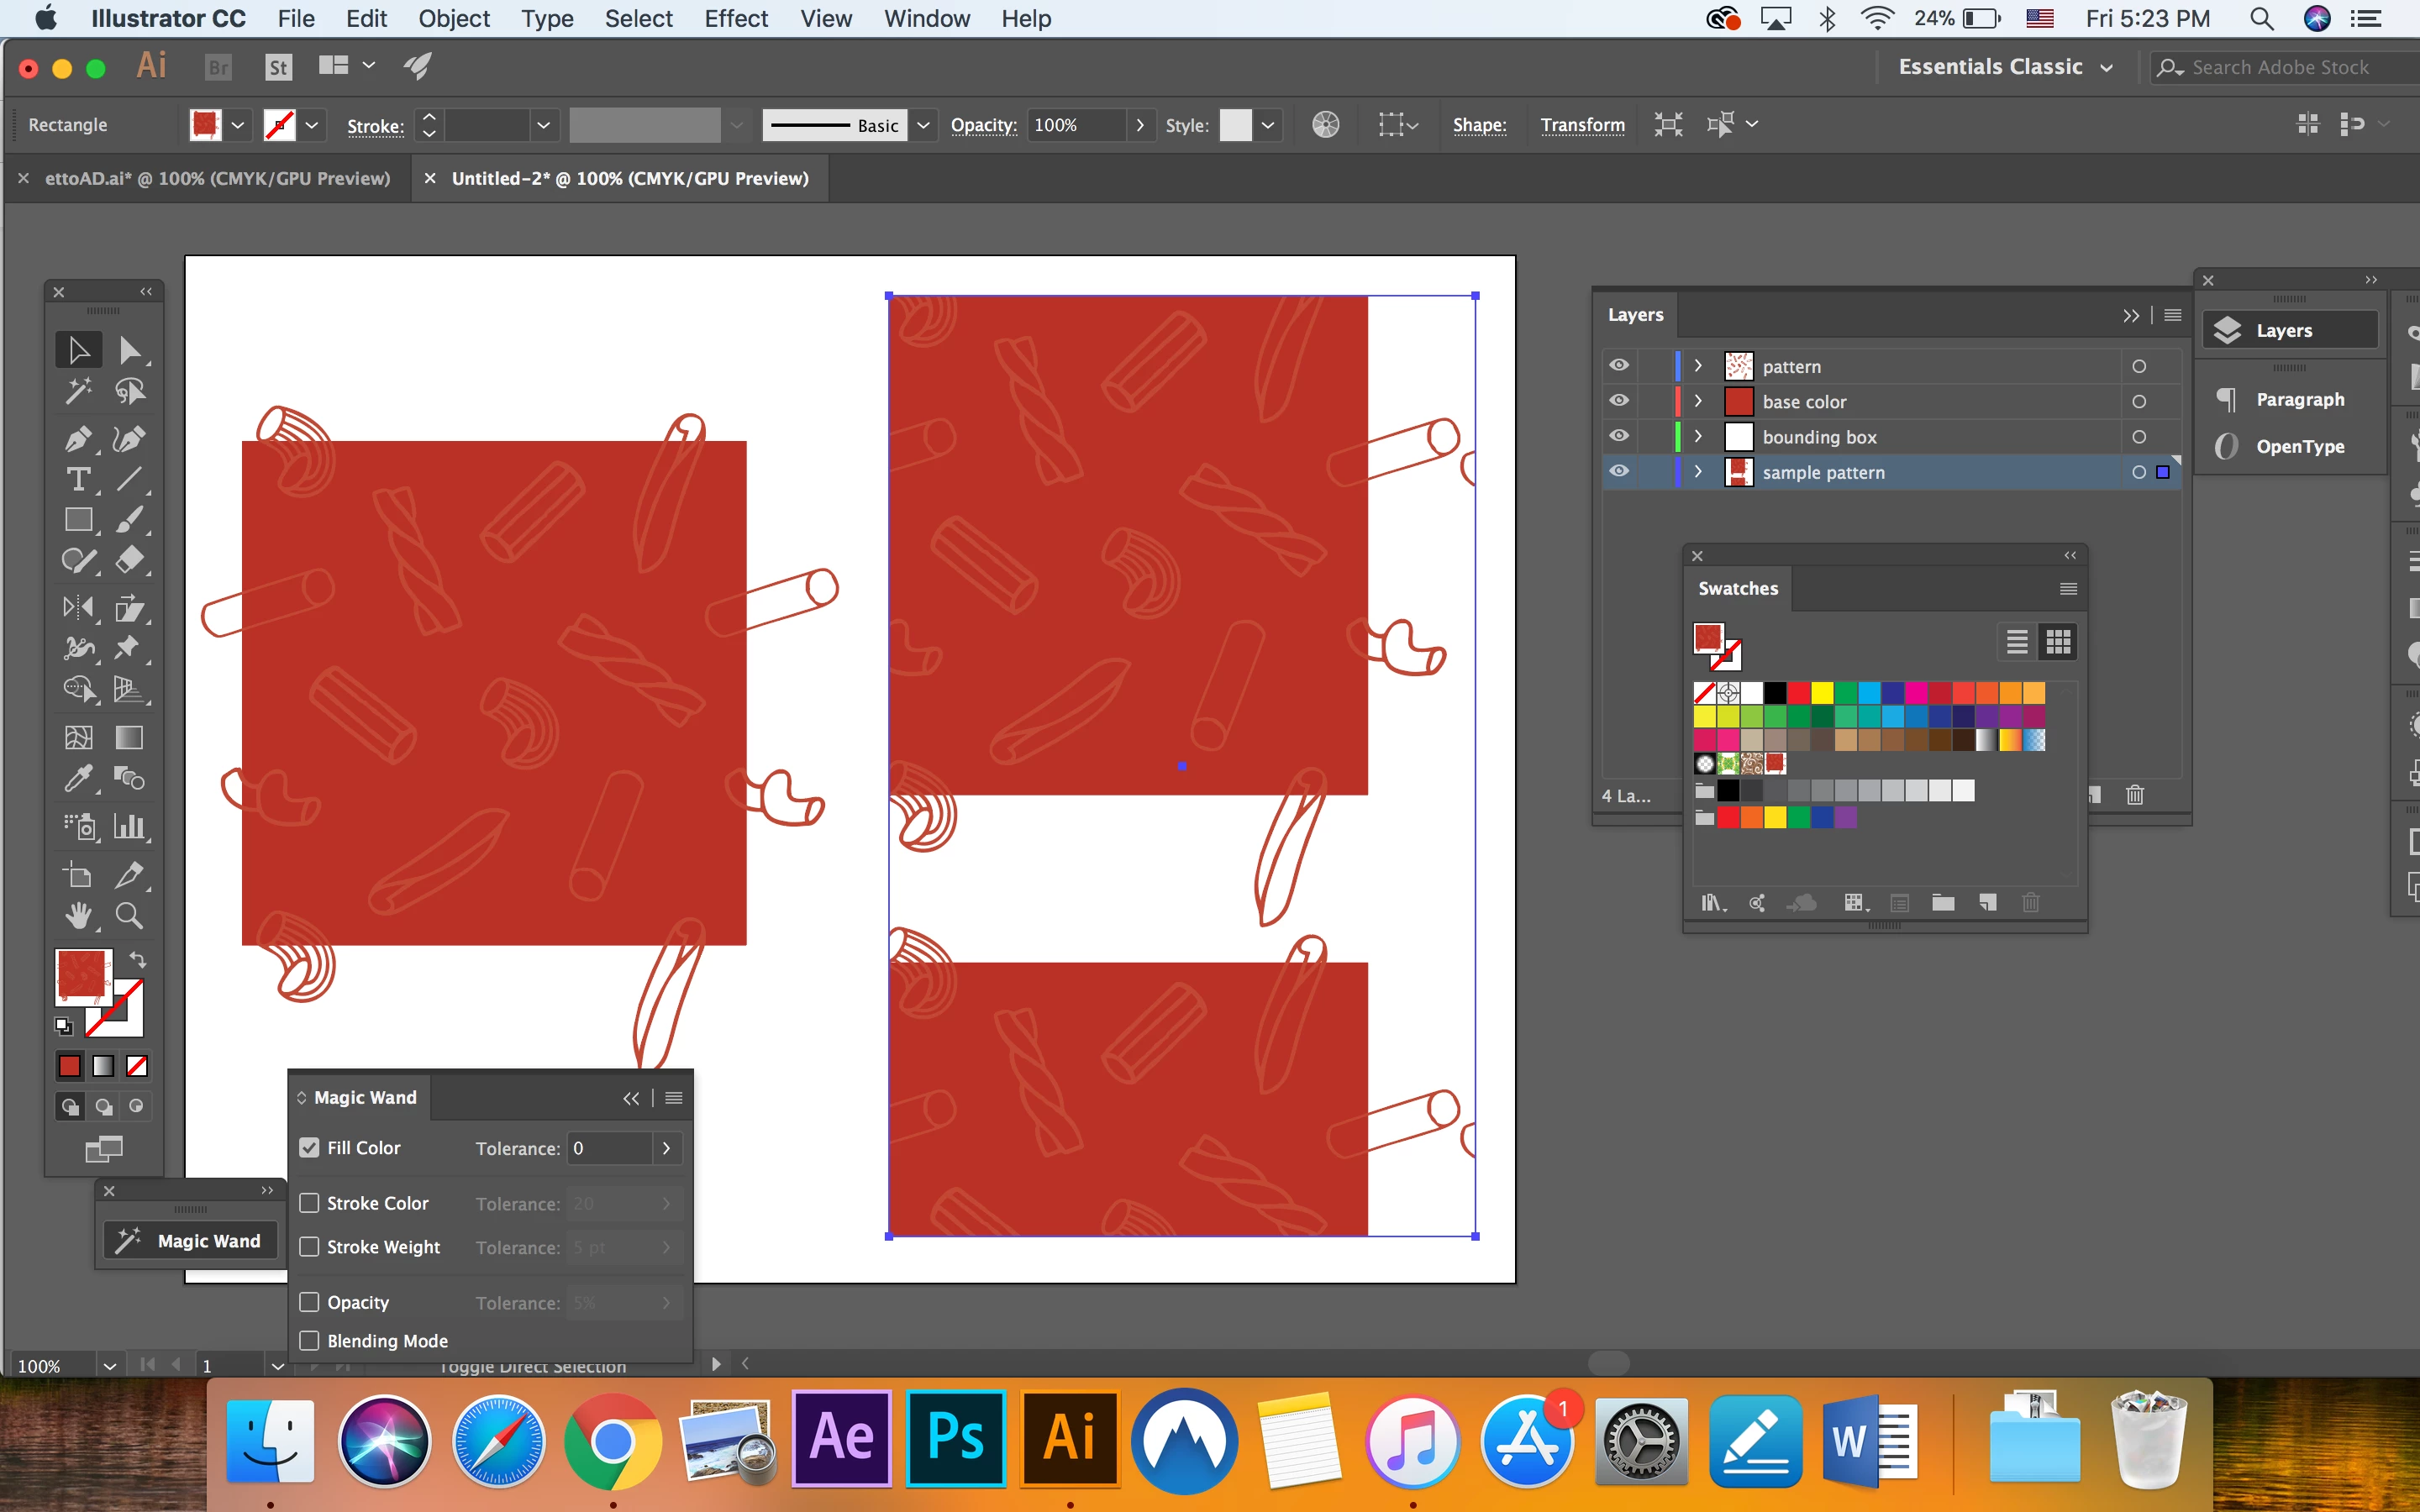Click the Transform link in control bar
This screenshot has width=2420, height=1512.
[1582, 125]
